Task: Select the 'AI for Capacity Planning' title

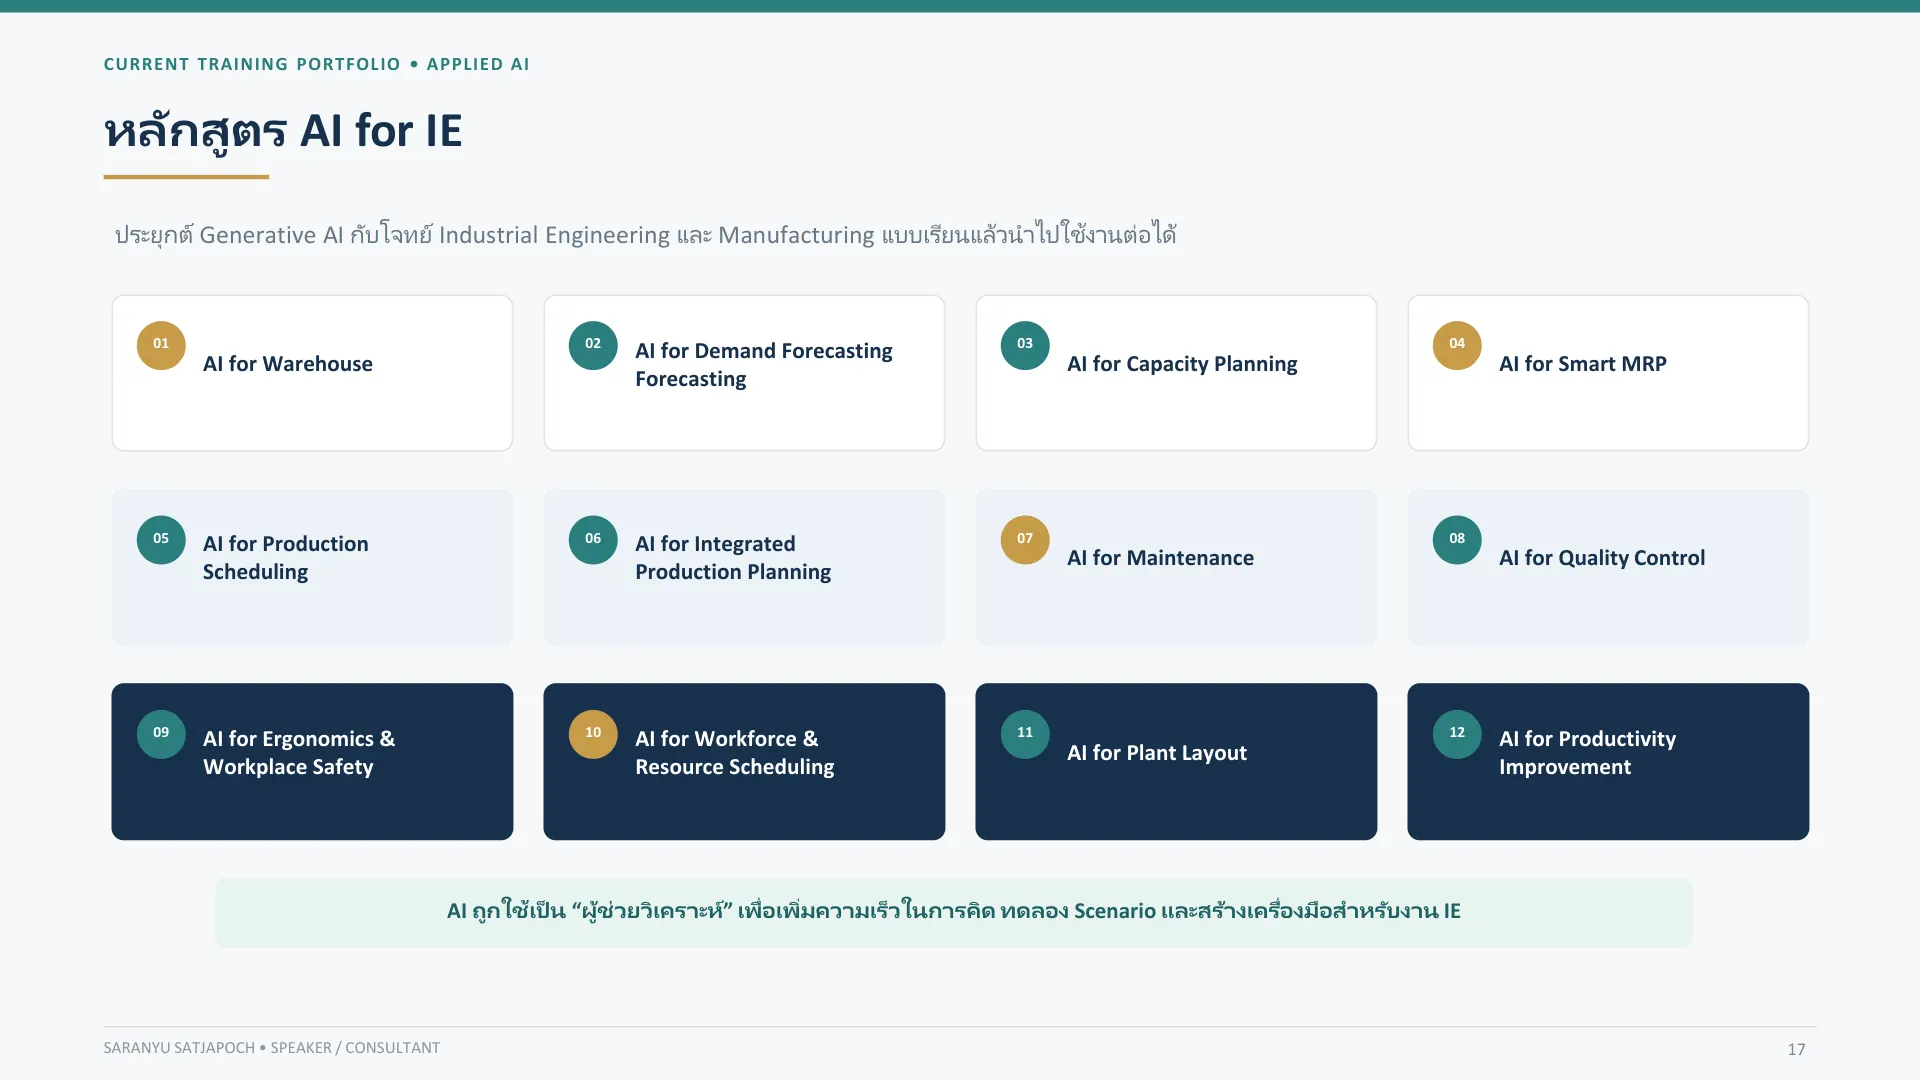Action: [x=1182, y=364]
